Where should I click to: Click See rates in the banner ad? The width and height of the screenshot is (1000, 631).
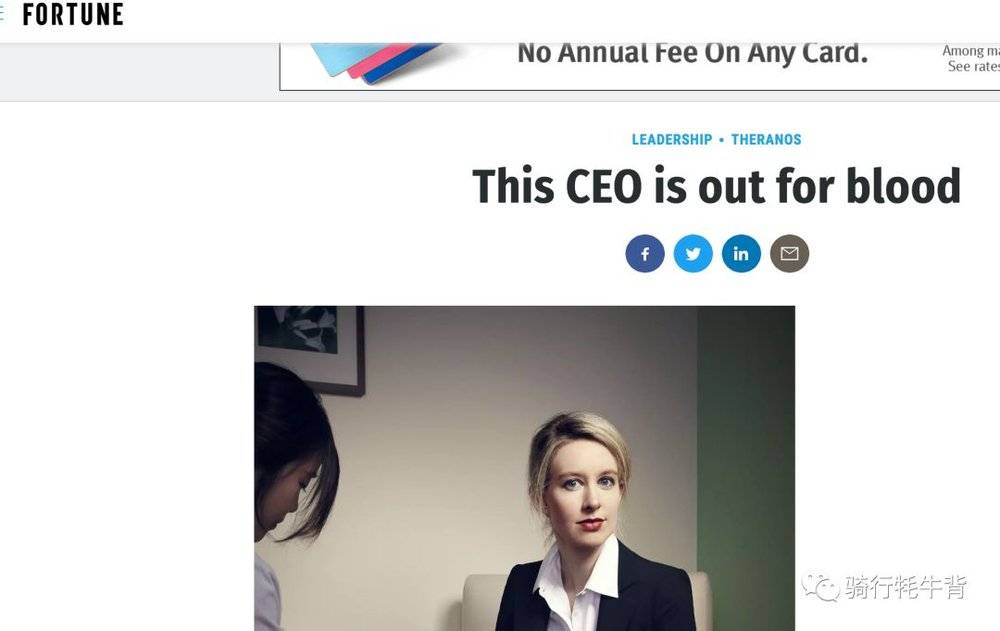coord(973,66)
